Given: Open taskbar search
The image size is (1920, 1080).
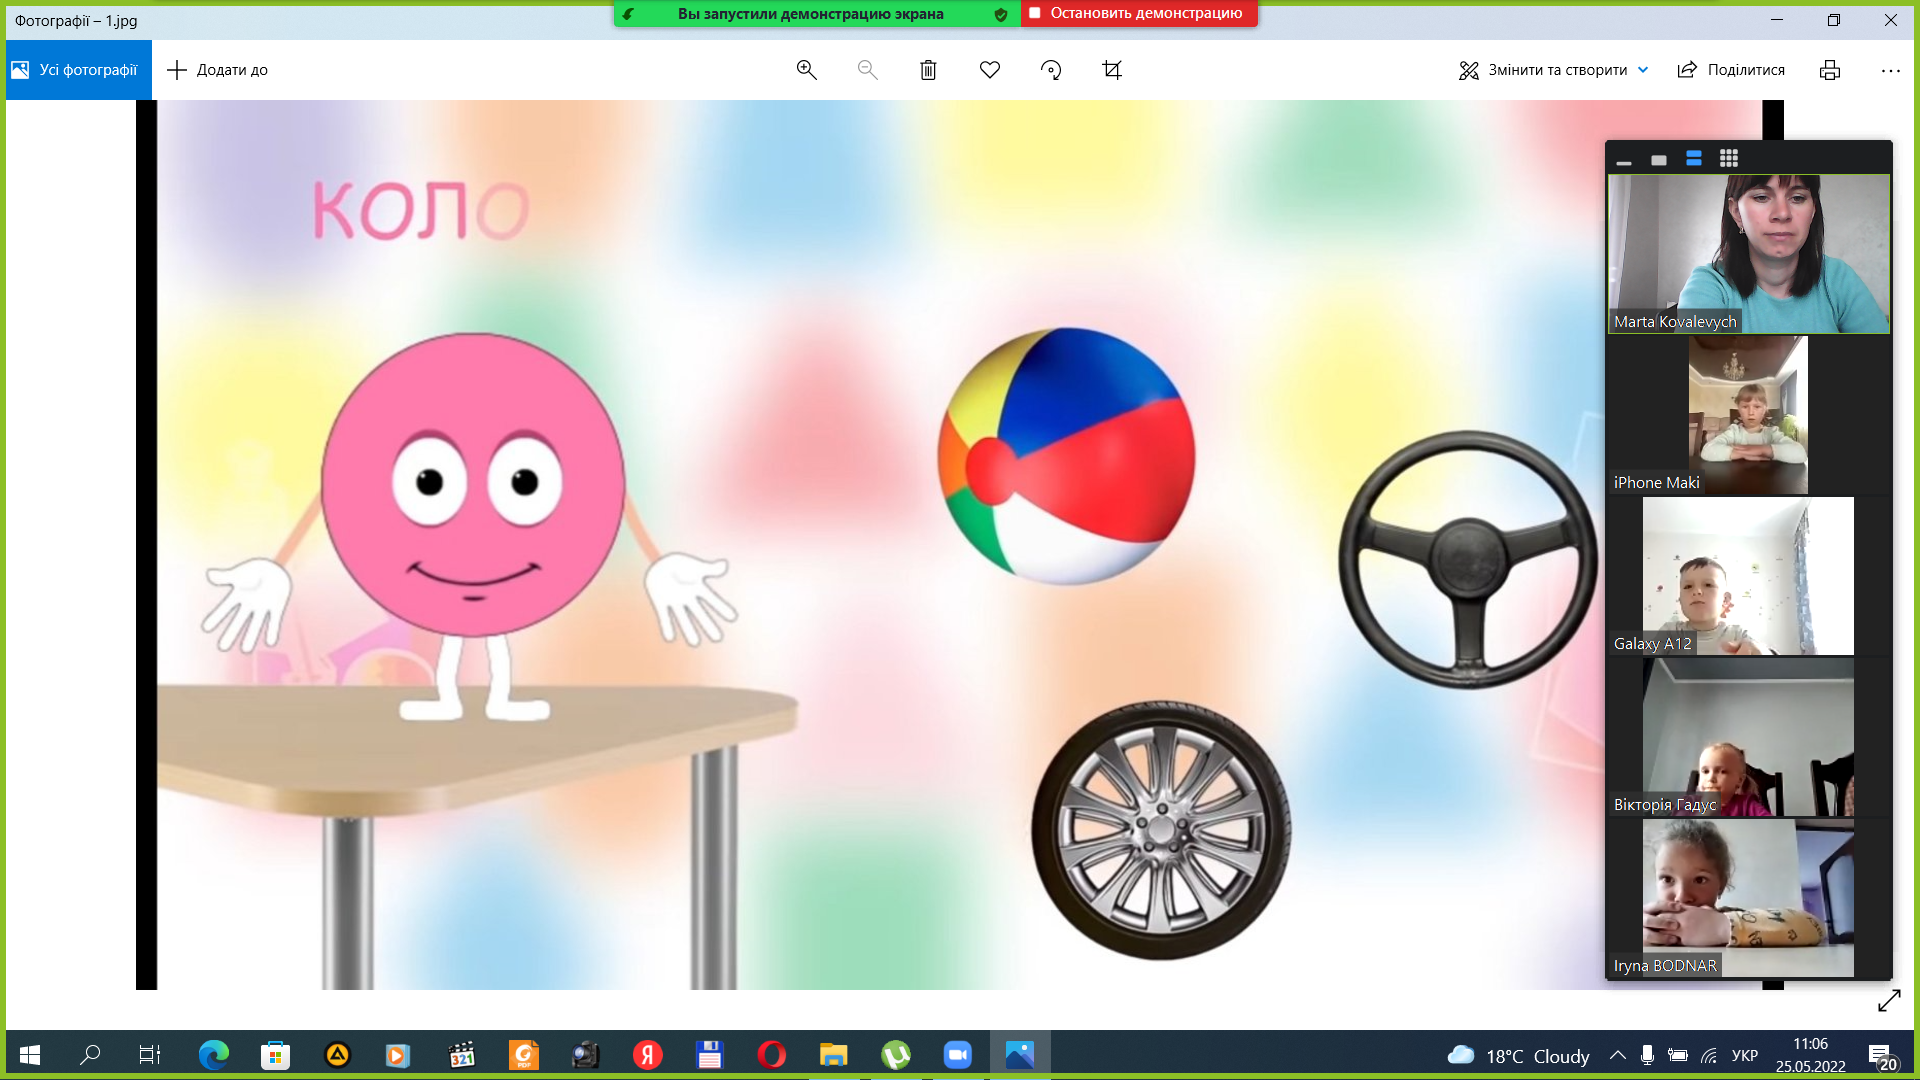Looking at the screenshot, I should coord(90,1055).
